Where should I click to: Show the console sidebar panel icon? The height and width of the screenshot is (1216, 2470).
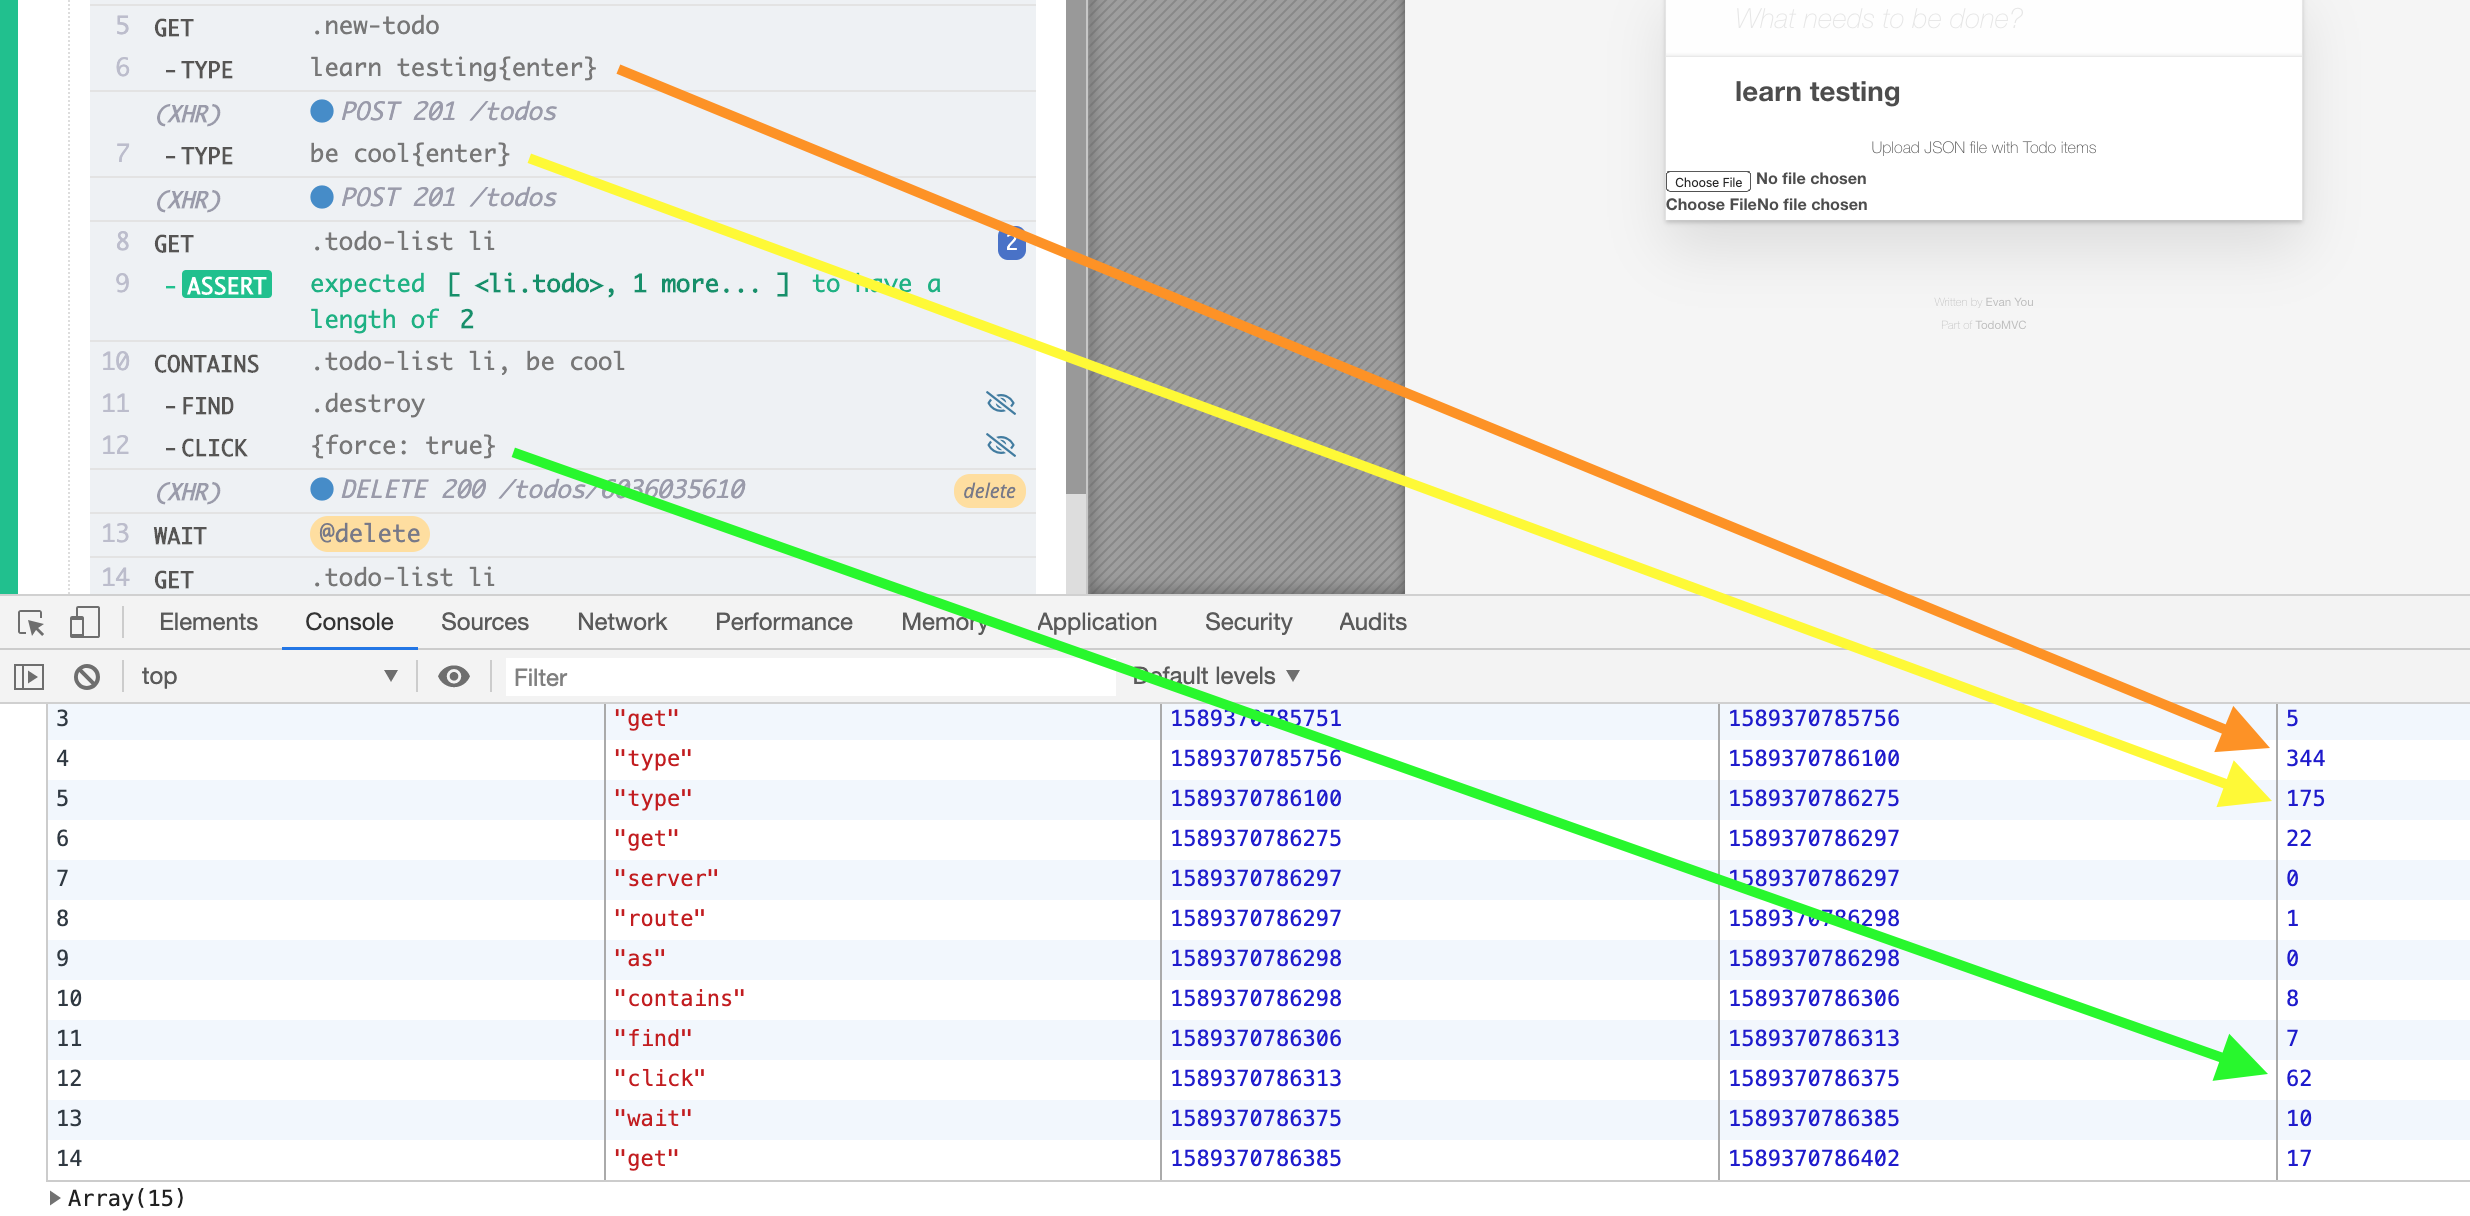pyautogui.click(x=29, y=677)
